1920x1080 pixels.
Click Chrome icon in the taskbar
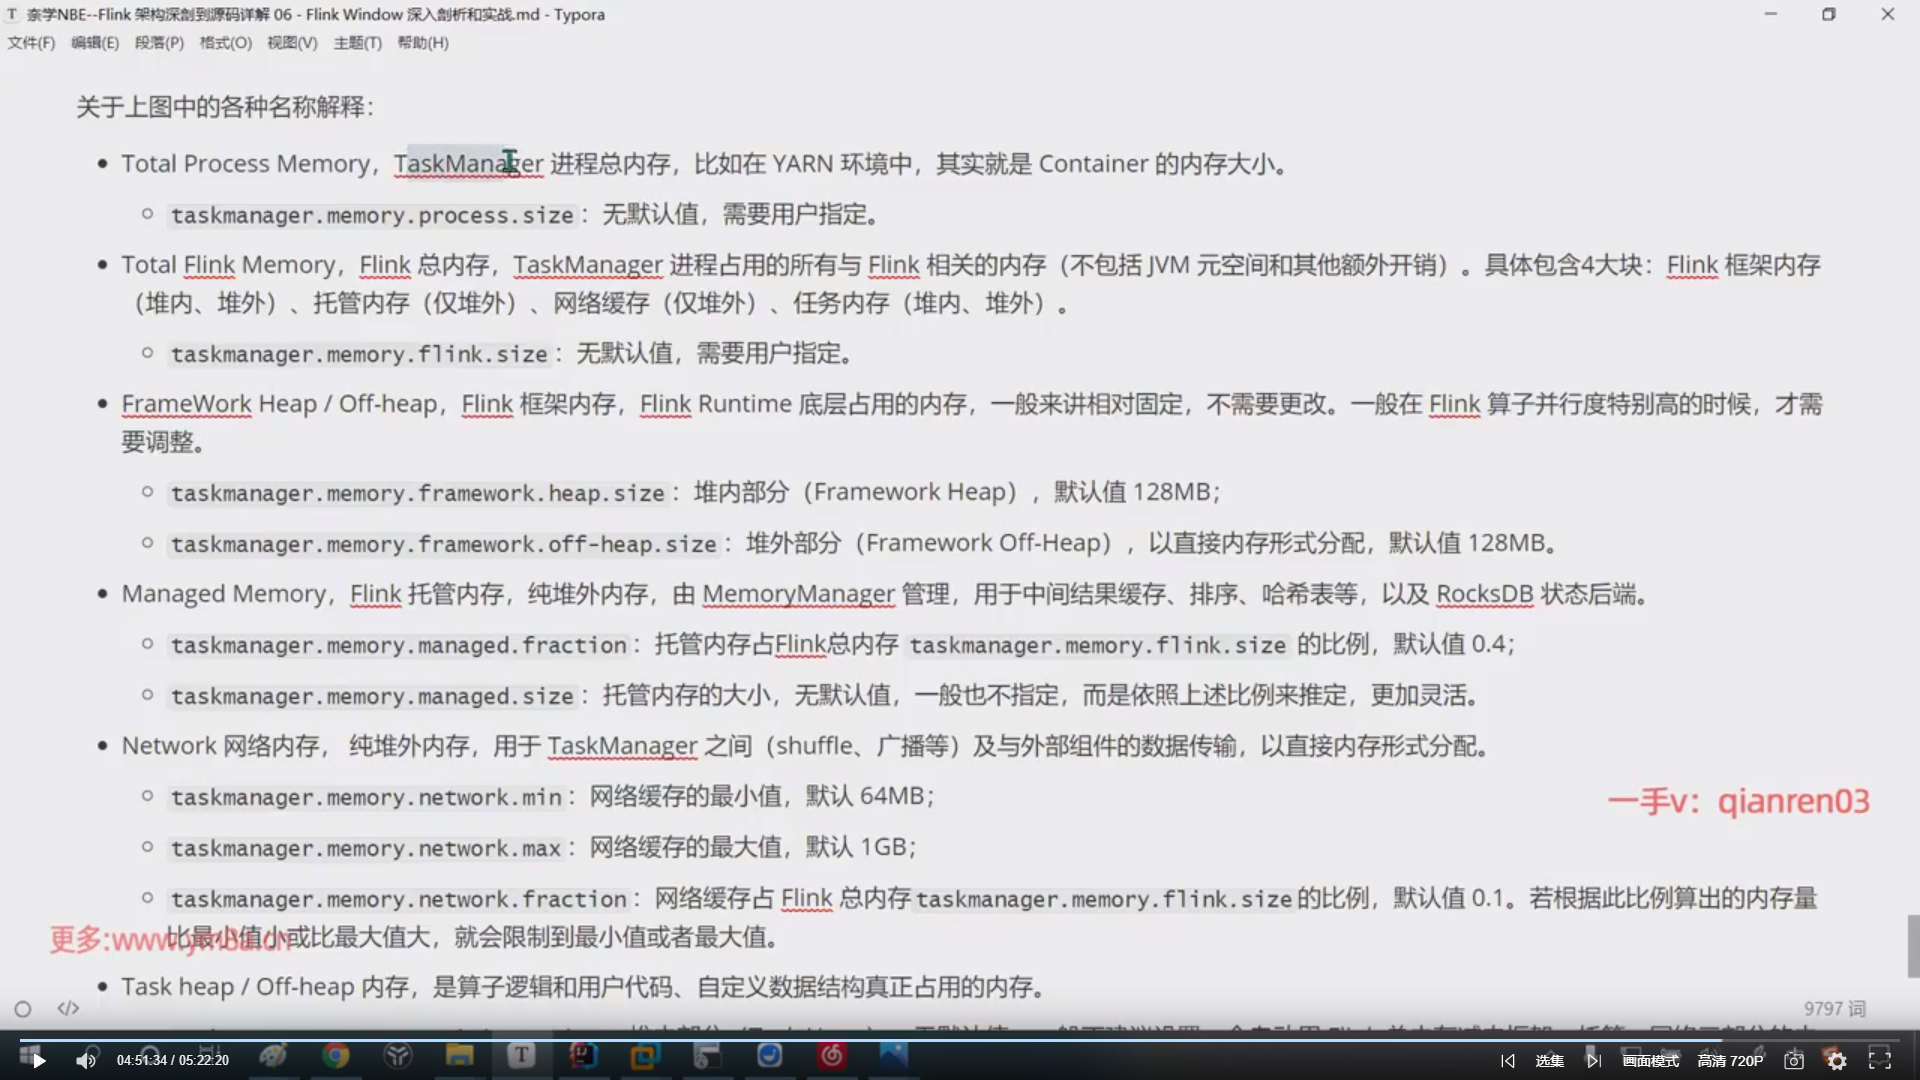[336, 1056]
